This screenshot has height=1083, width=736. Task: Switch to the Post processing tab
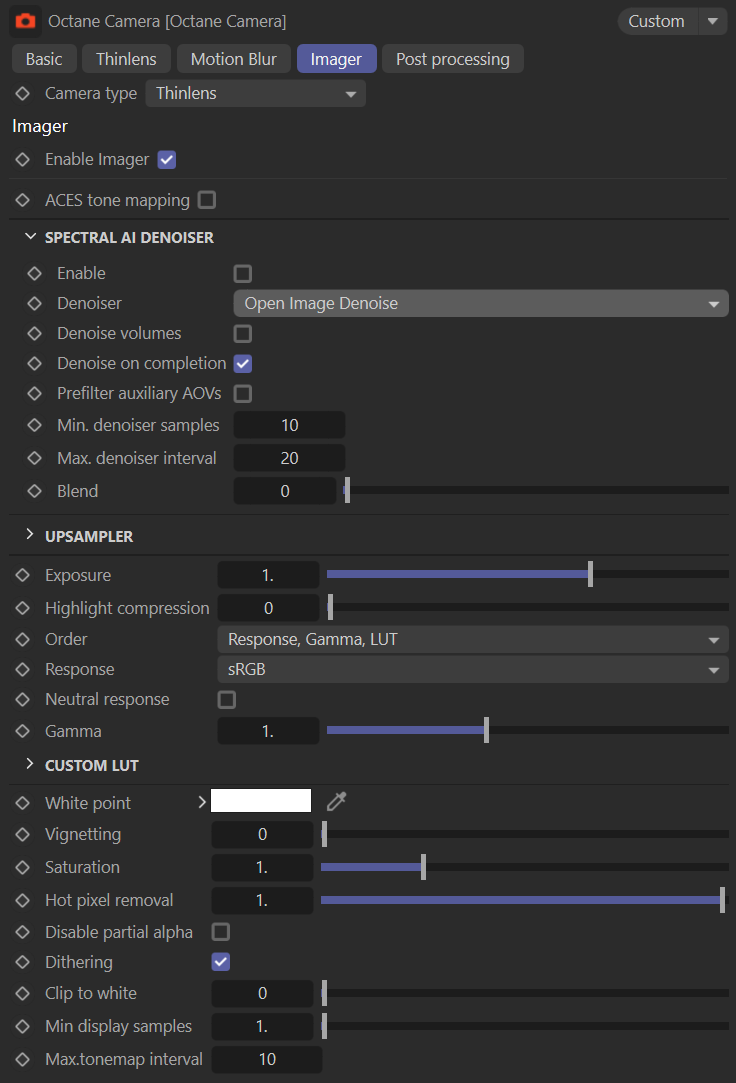click(x=452, y=59)
